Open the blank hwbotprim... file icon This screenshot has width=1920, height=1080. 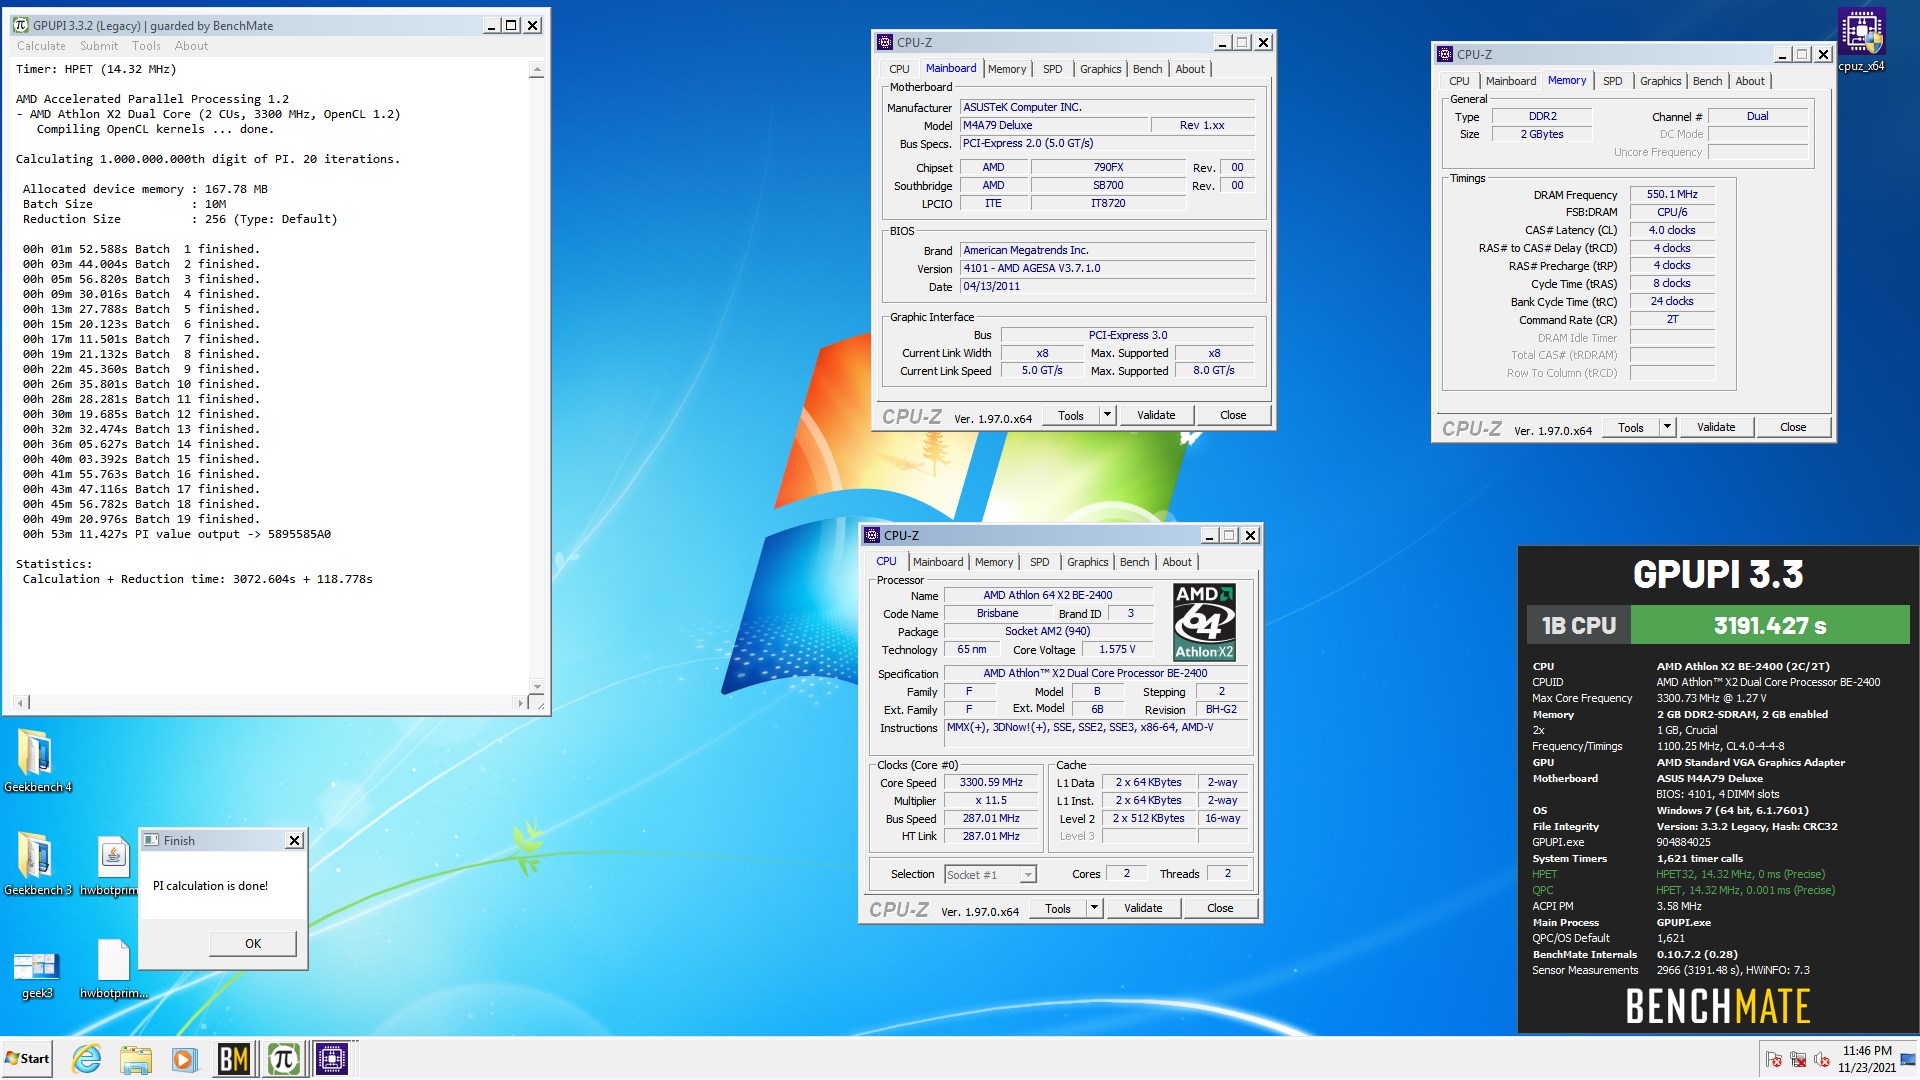[113, 968]
